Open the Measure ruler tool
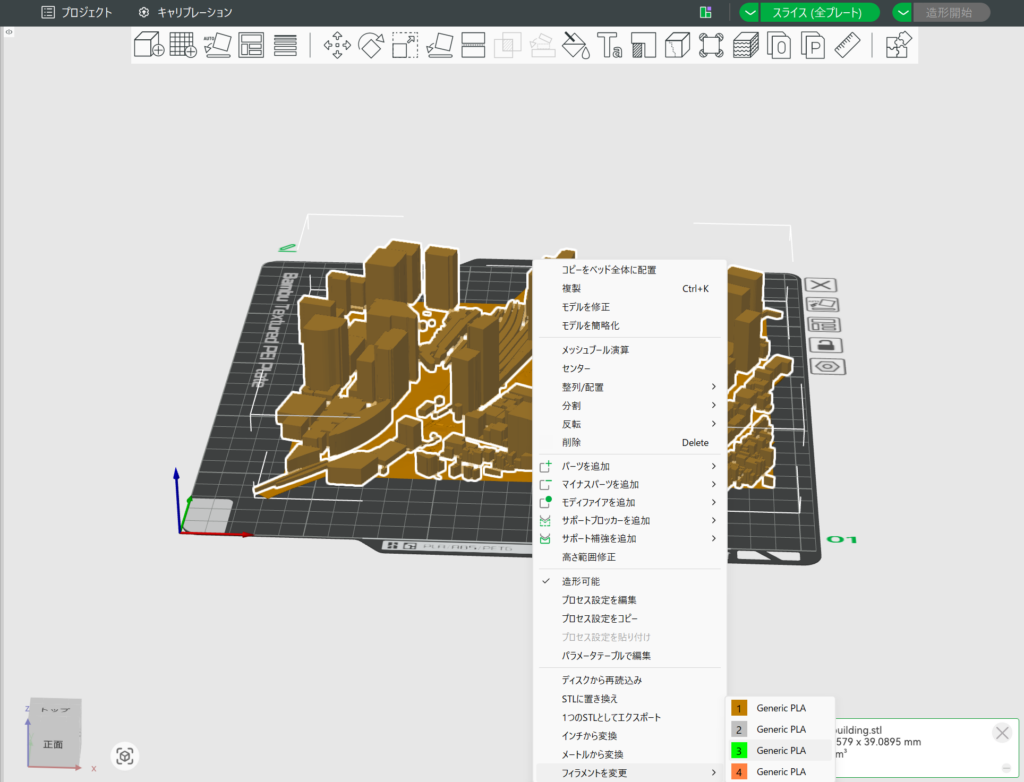1024x782 pixels. tap(847, 45)
